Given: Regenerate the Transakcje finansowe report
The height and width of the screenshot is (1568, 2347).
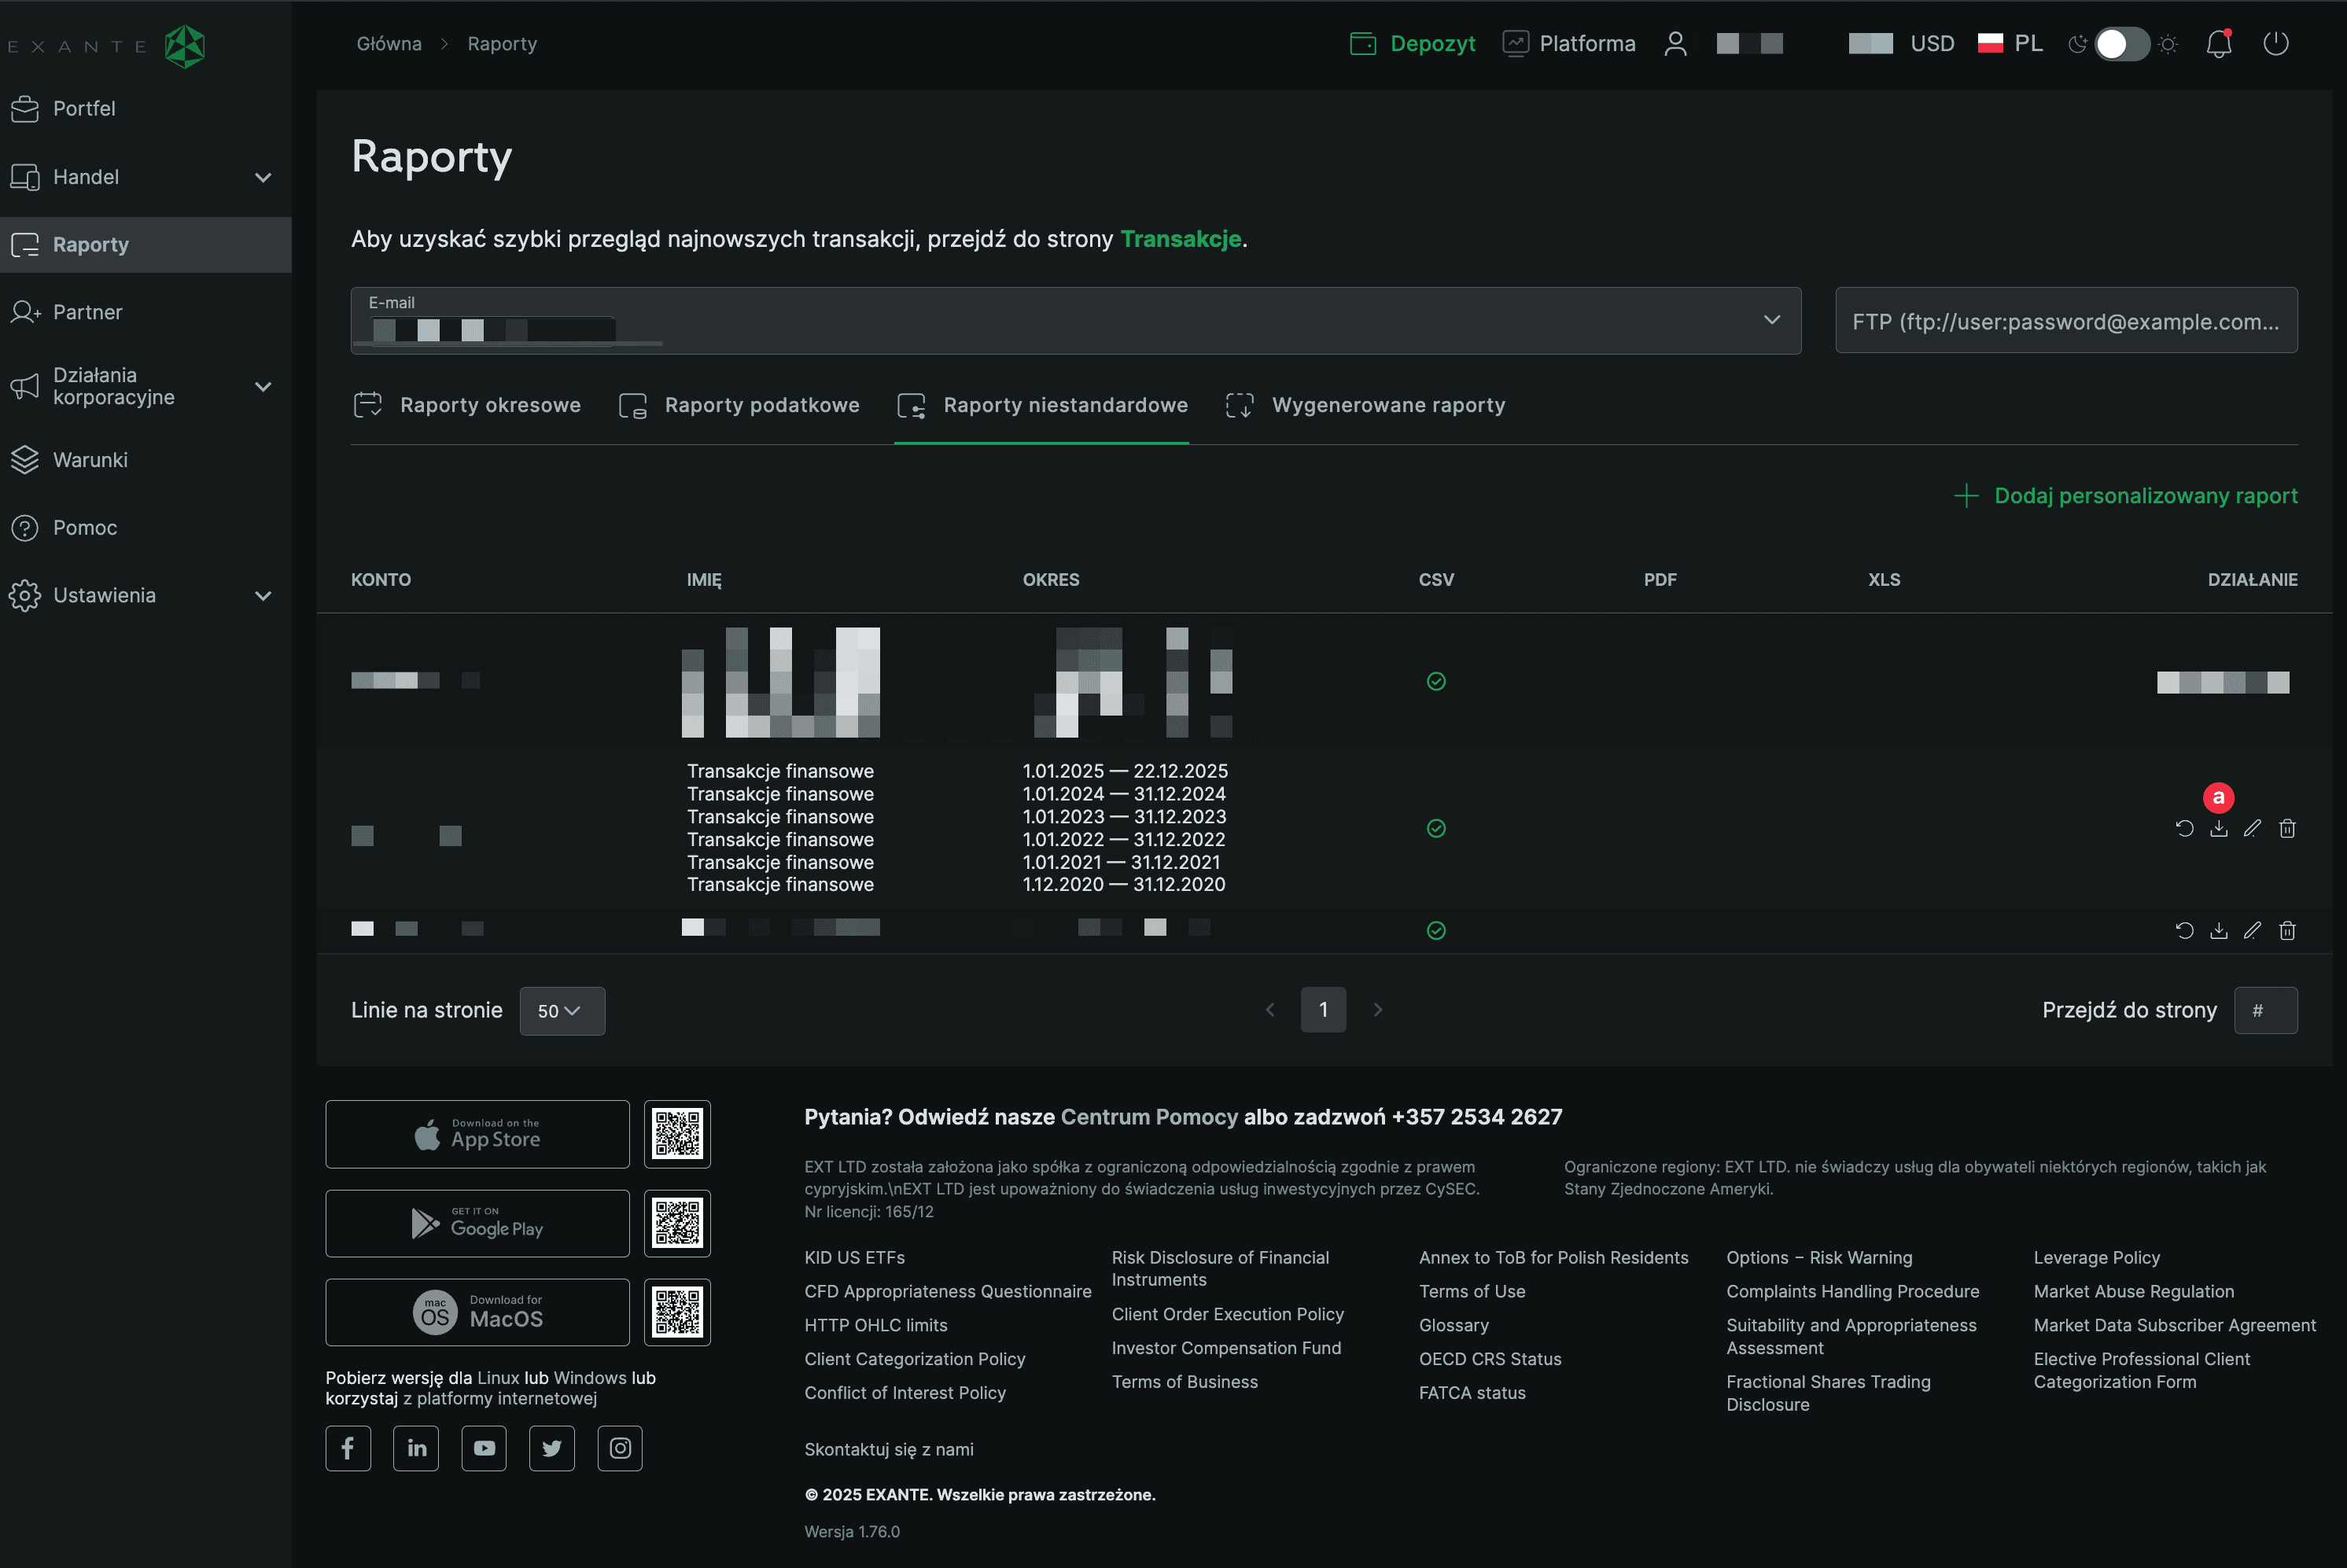Looking at the screenshot, I should 2184,828.
